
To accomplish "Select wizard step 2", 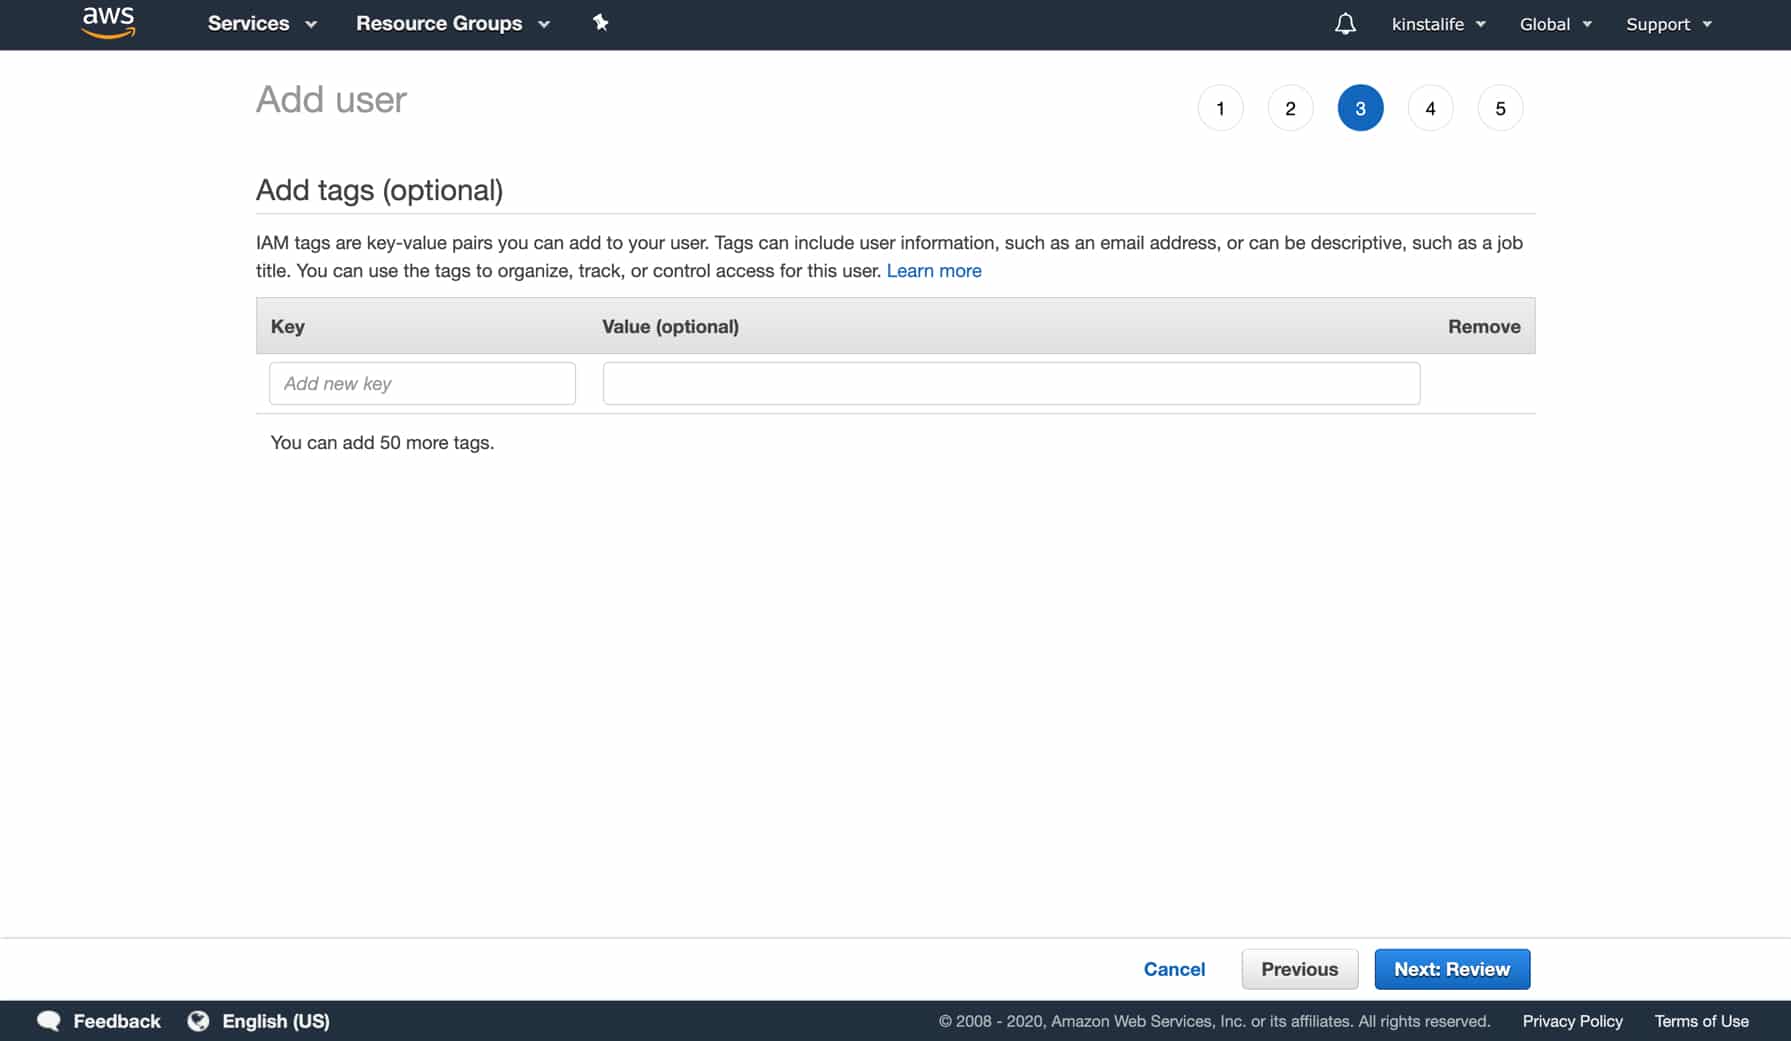I will click(1290, 107).
